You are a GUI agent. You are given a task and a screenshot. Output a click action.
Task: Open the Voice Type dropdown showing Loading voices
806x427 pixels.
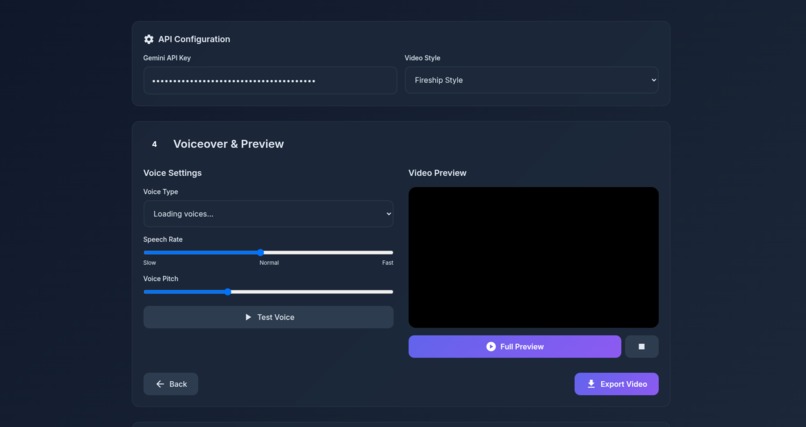(x=268, y=214)
